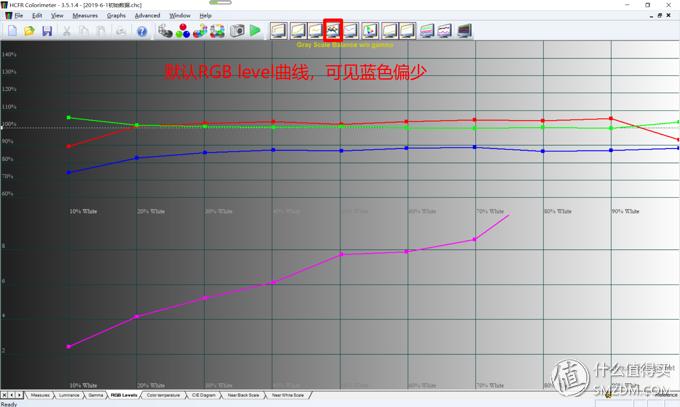Switch to the Near White Scale tab

click(x=288, y=395)
